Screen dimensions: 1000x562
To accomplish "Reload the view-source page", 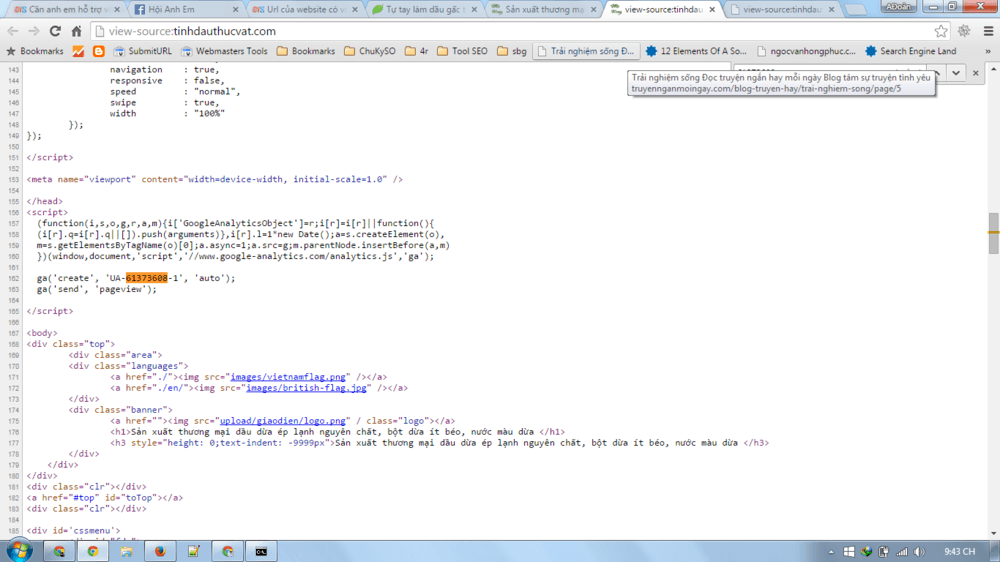I will pyautogui.click(x=55, y=31).
